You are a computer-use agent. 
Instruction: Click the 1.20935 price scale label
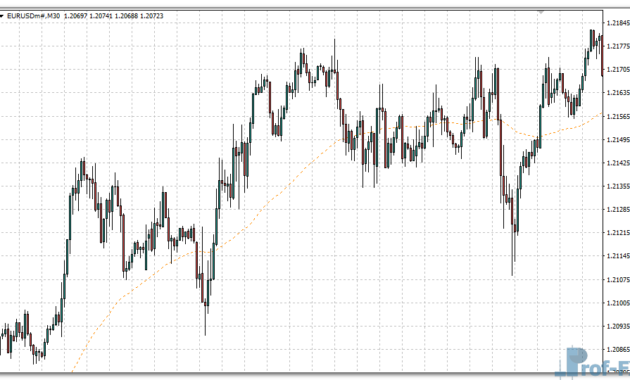(618, 326)
